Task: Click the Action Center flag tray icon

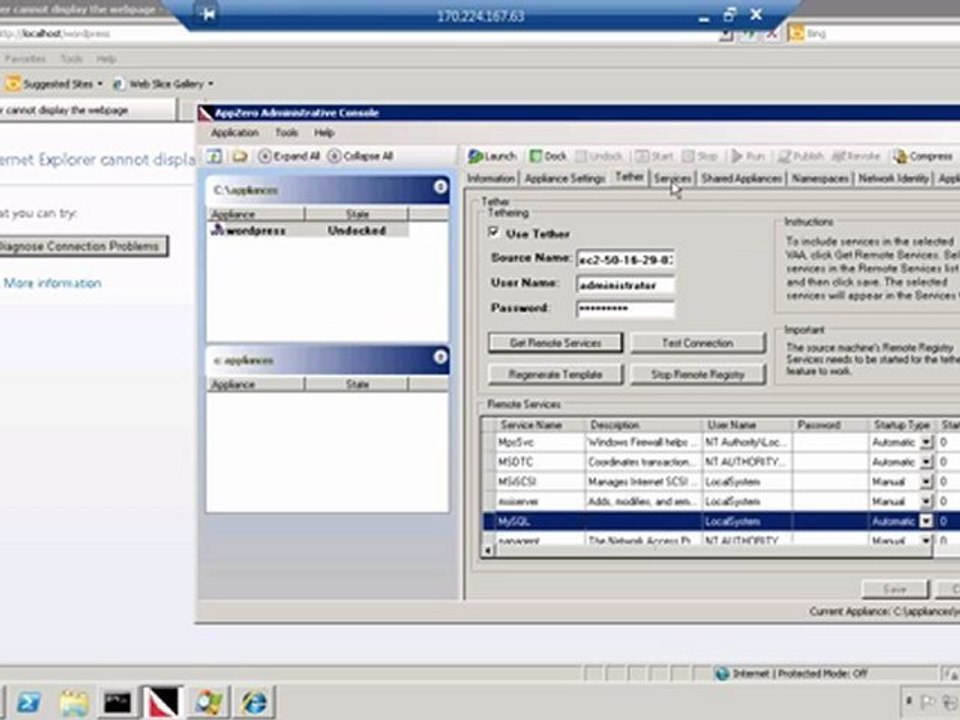Action: pos(927,701)
